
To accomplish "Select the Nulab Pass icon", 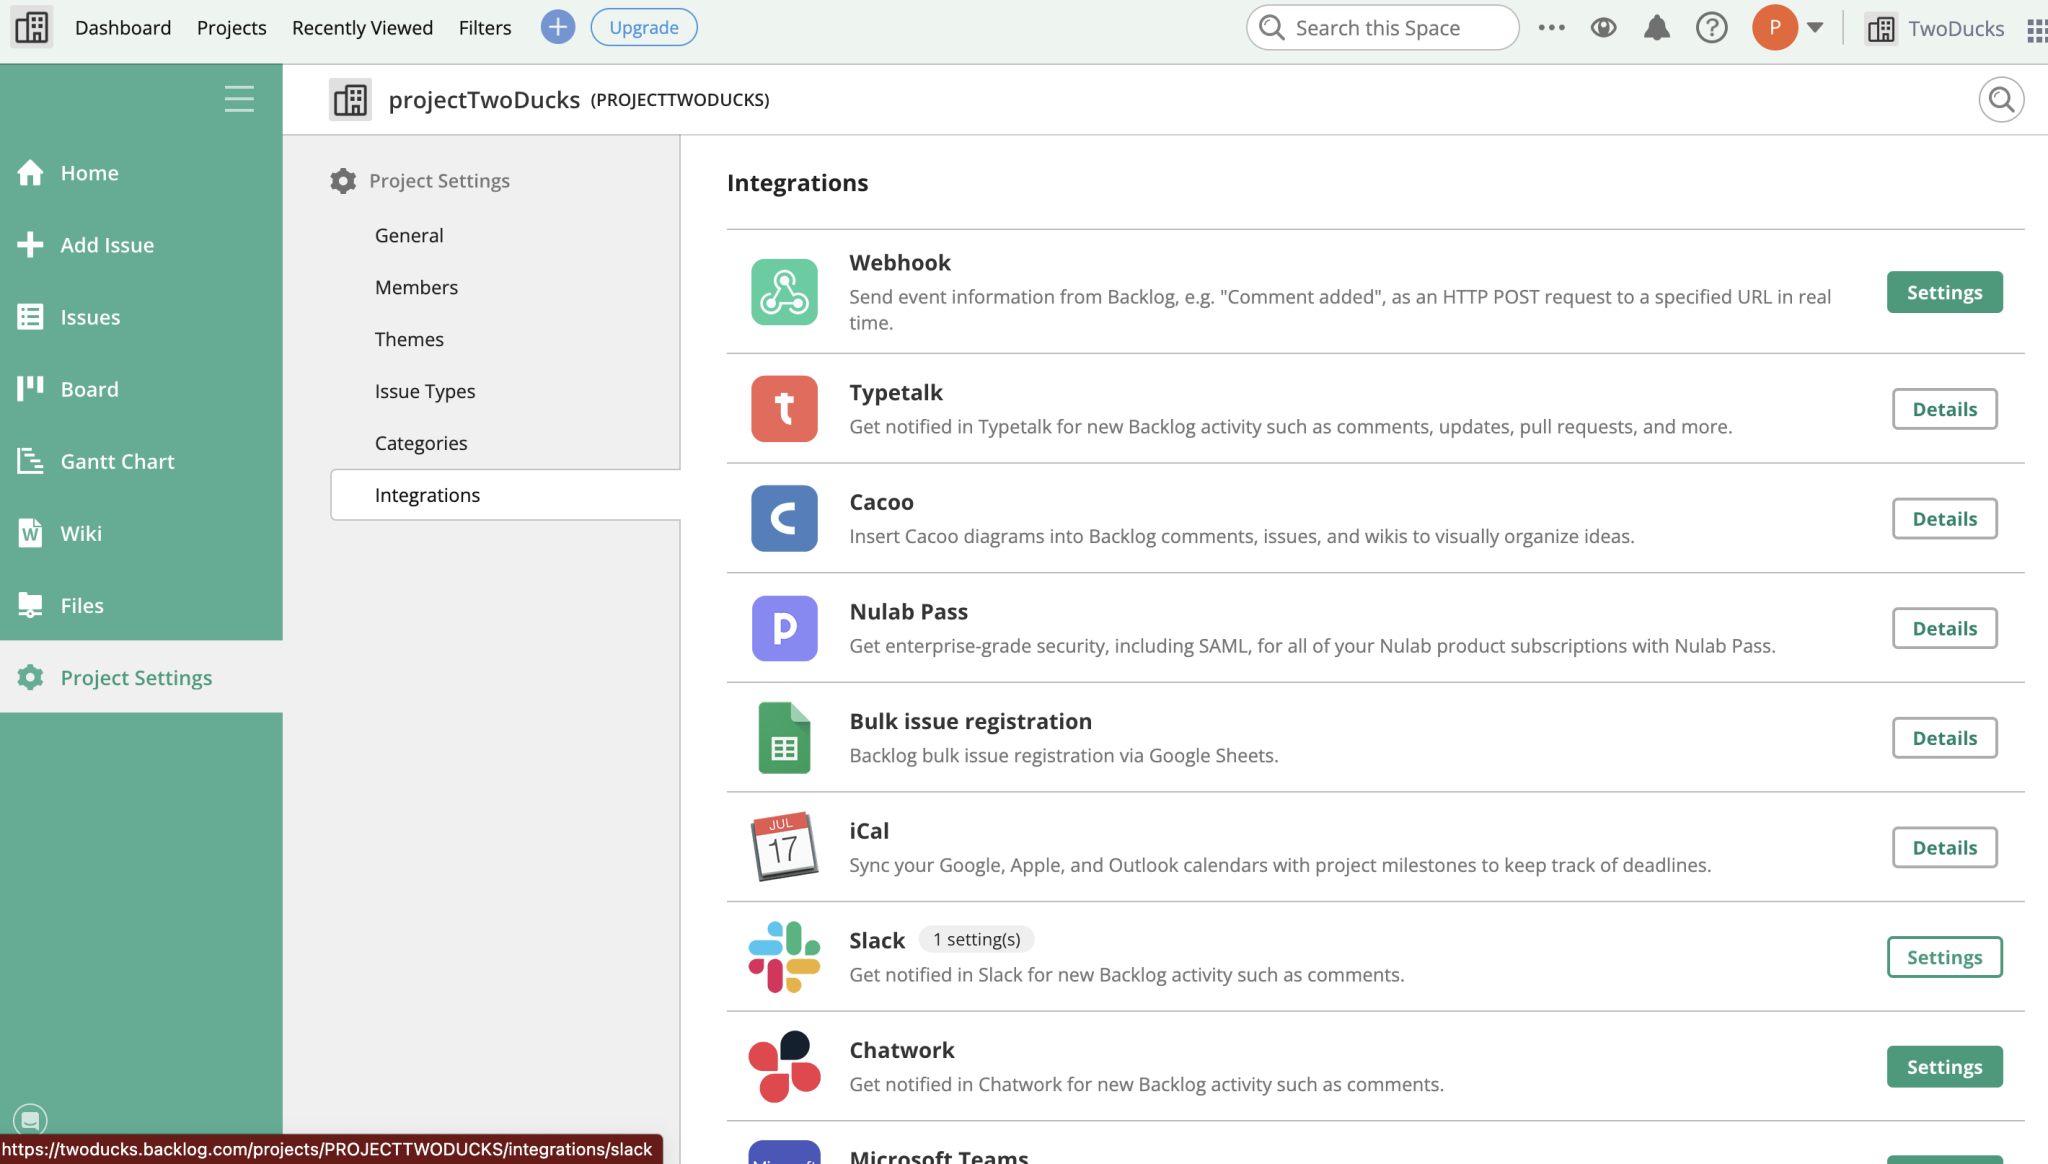I will click(784, 628).
